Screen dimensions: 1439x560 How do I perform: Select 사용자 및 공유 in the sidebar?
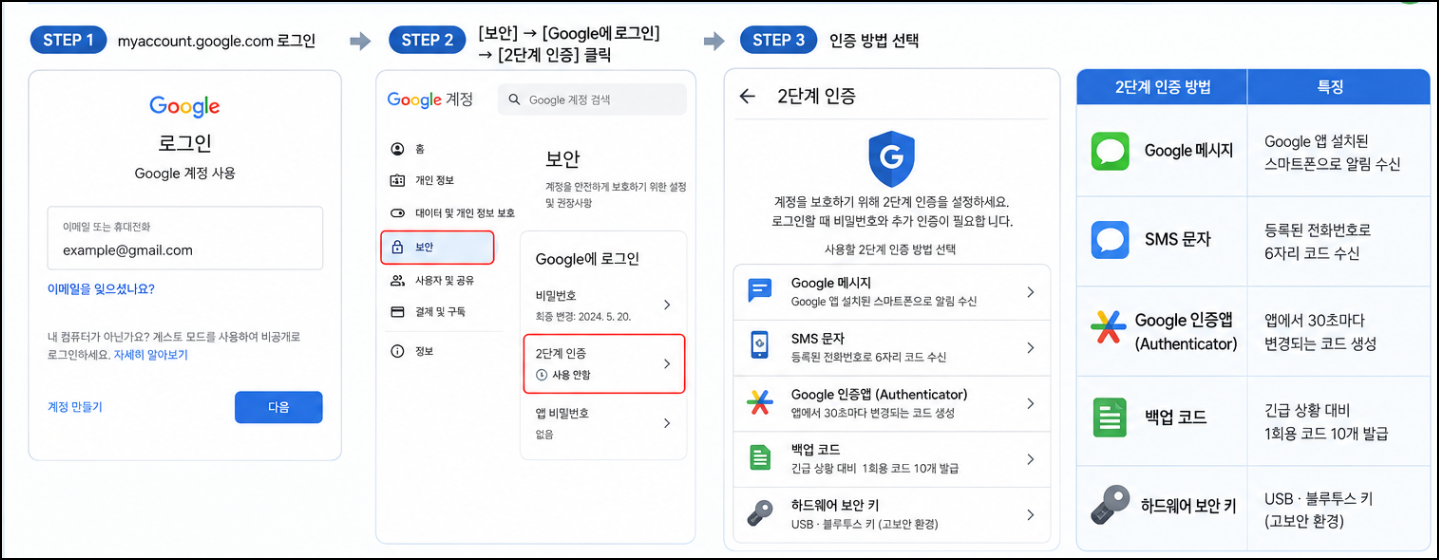tap(432, 281)
